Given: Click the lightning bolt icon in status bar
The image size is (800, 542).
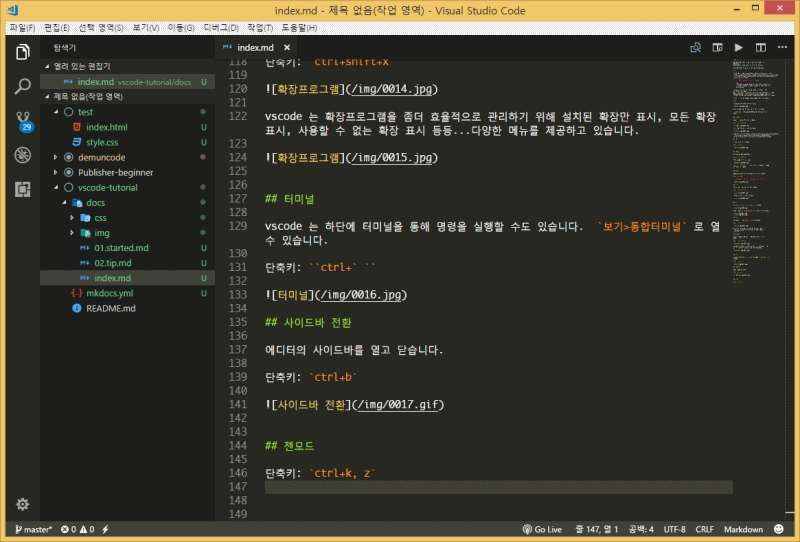Looking at the screenshot, I should (x=106, y=529).
